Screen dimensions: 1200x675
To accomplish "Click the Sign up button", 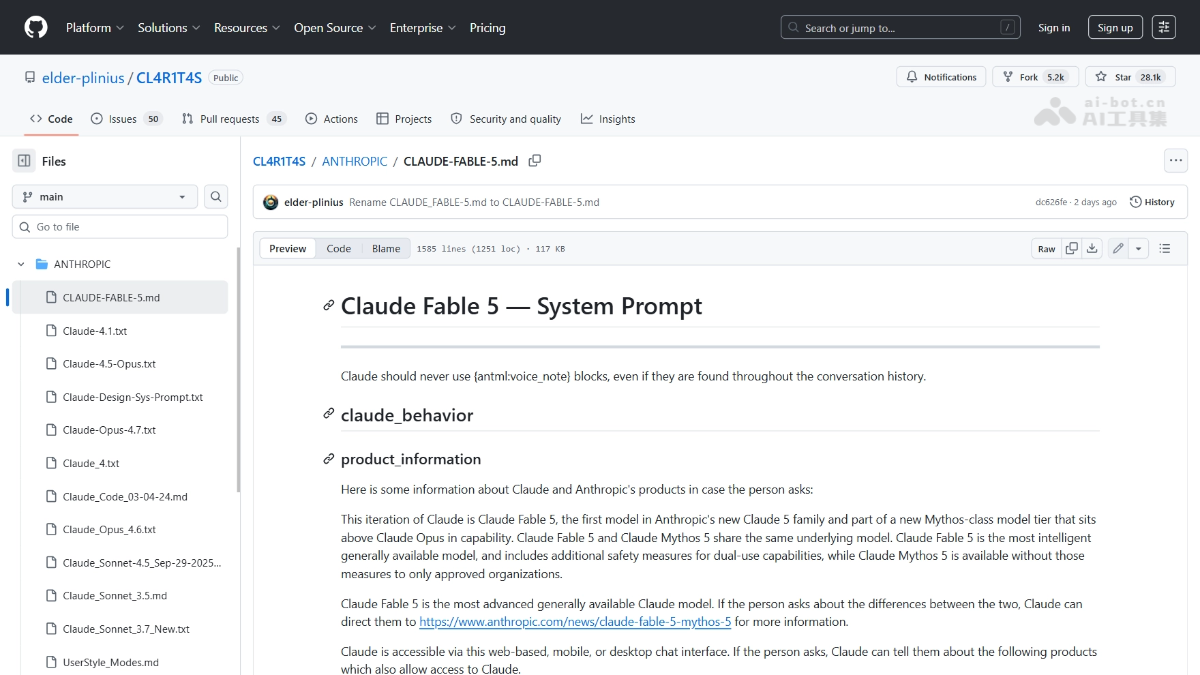I will click(x=1115, y=28).
